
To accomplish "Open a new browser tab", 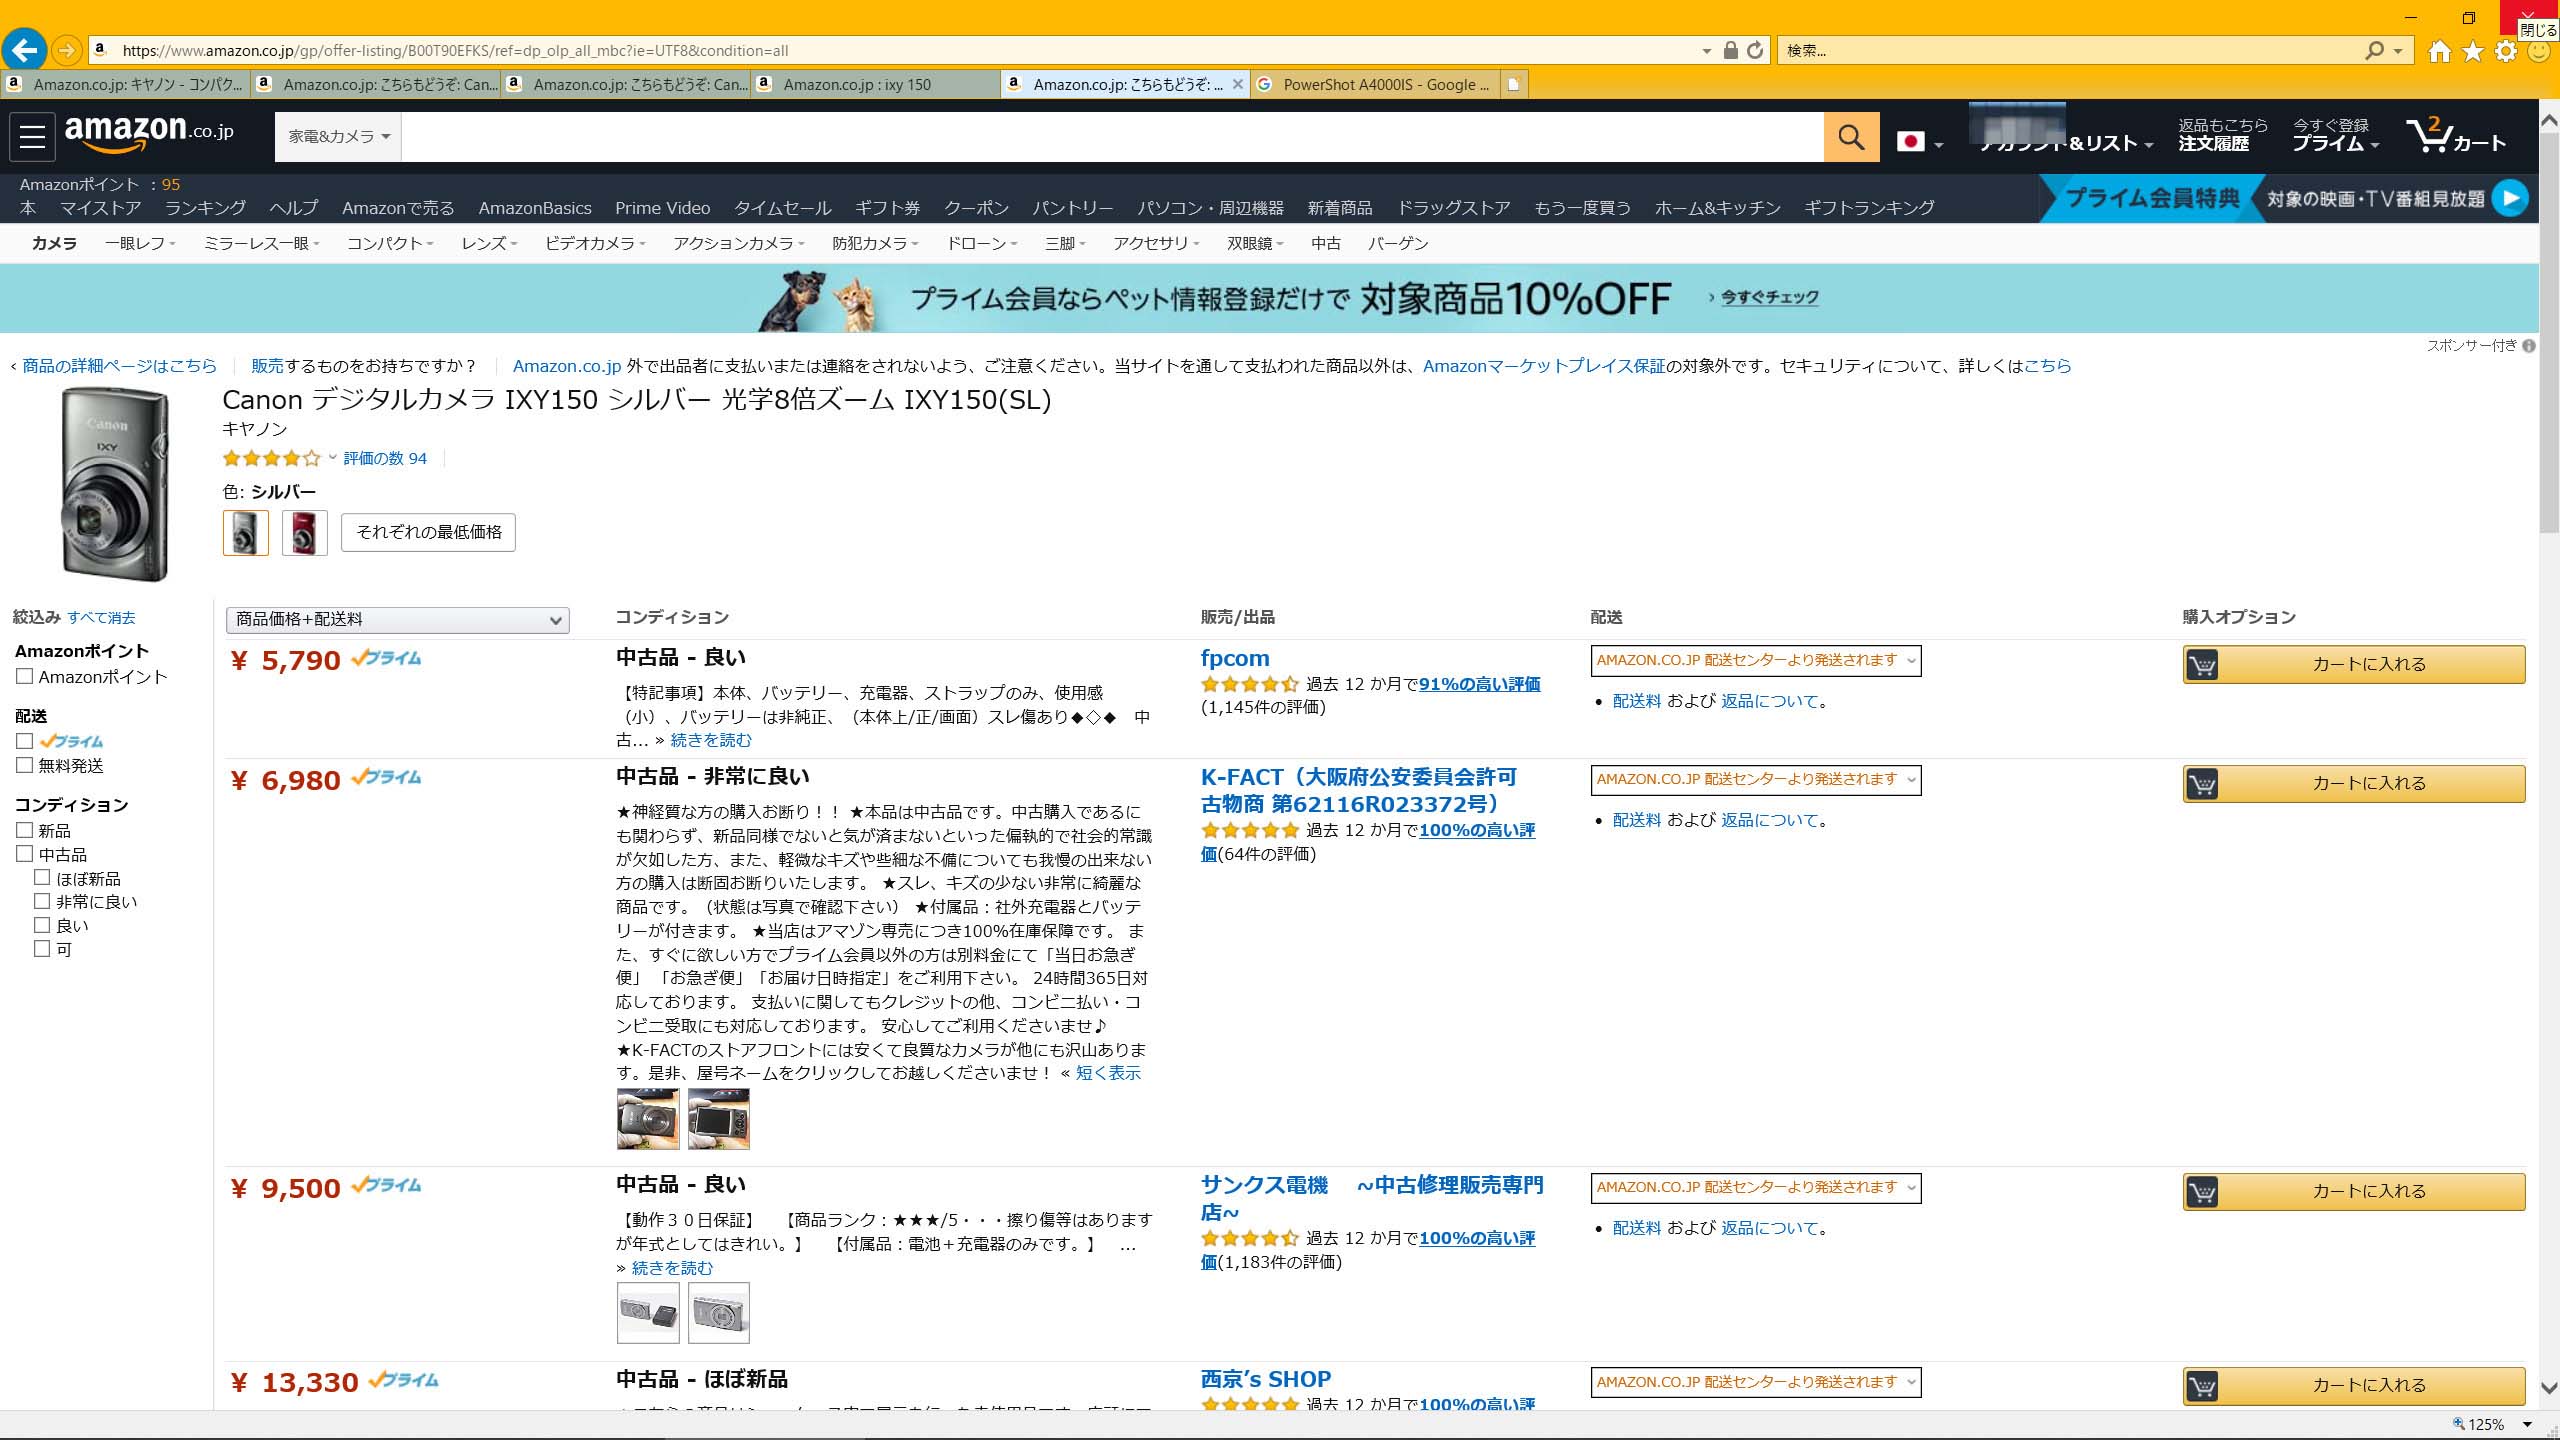I will pyautogui.click(x=1514, y=85).
